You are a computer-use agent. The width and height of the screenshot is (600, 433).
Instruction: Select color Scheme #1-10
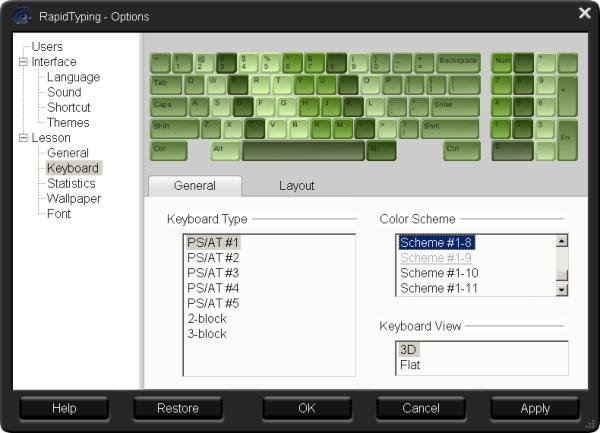point(439,273)
